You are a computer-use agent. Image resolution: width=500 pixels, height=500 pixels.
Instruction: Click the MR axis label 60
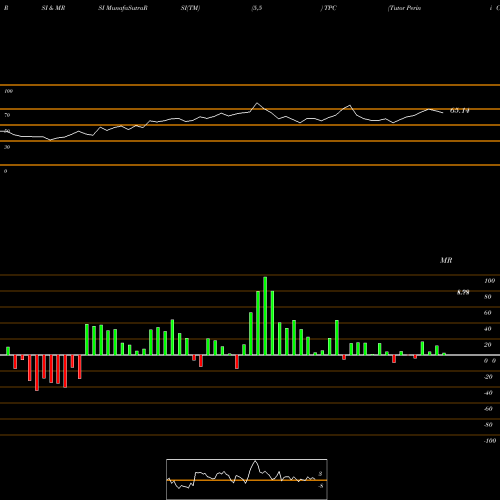[x=488, y=313]
